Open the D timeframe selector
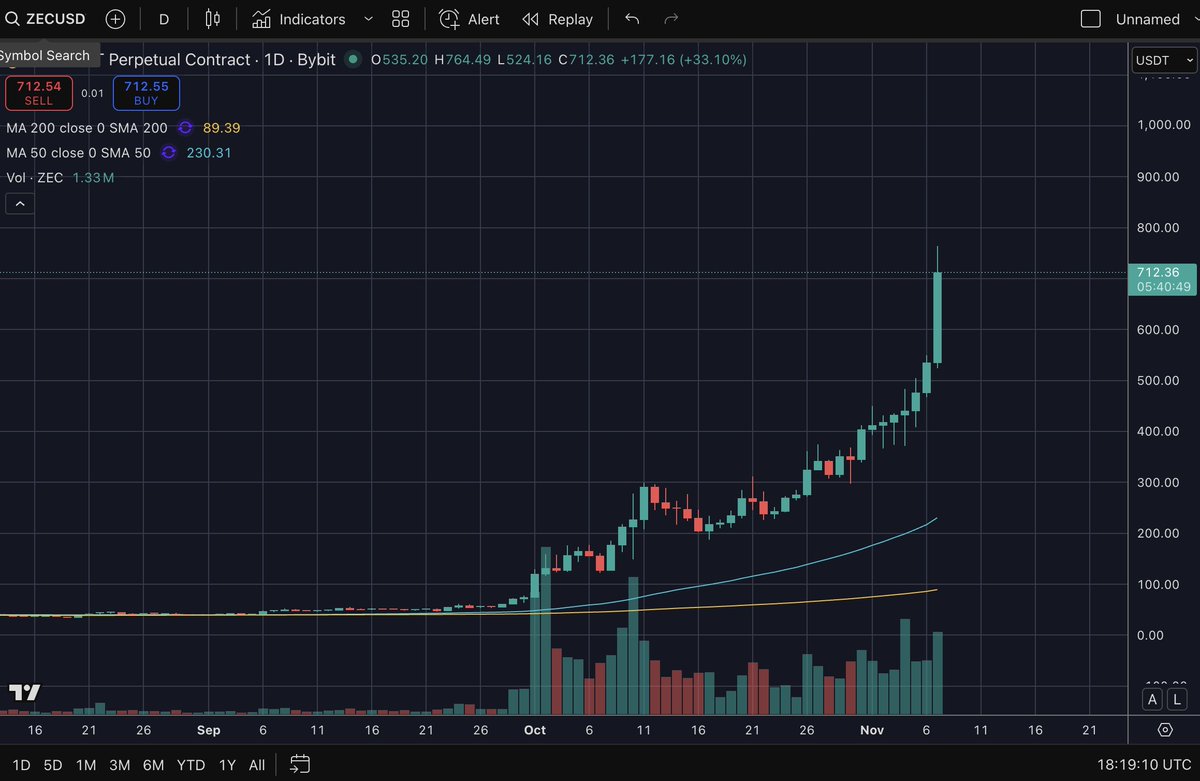 164,19
